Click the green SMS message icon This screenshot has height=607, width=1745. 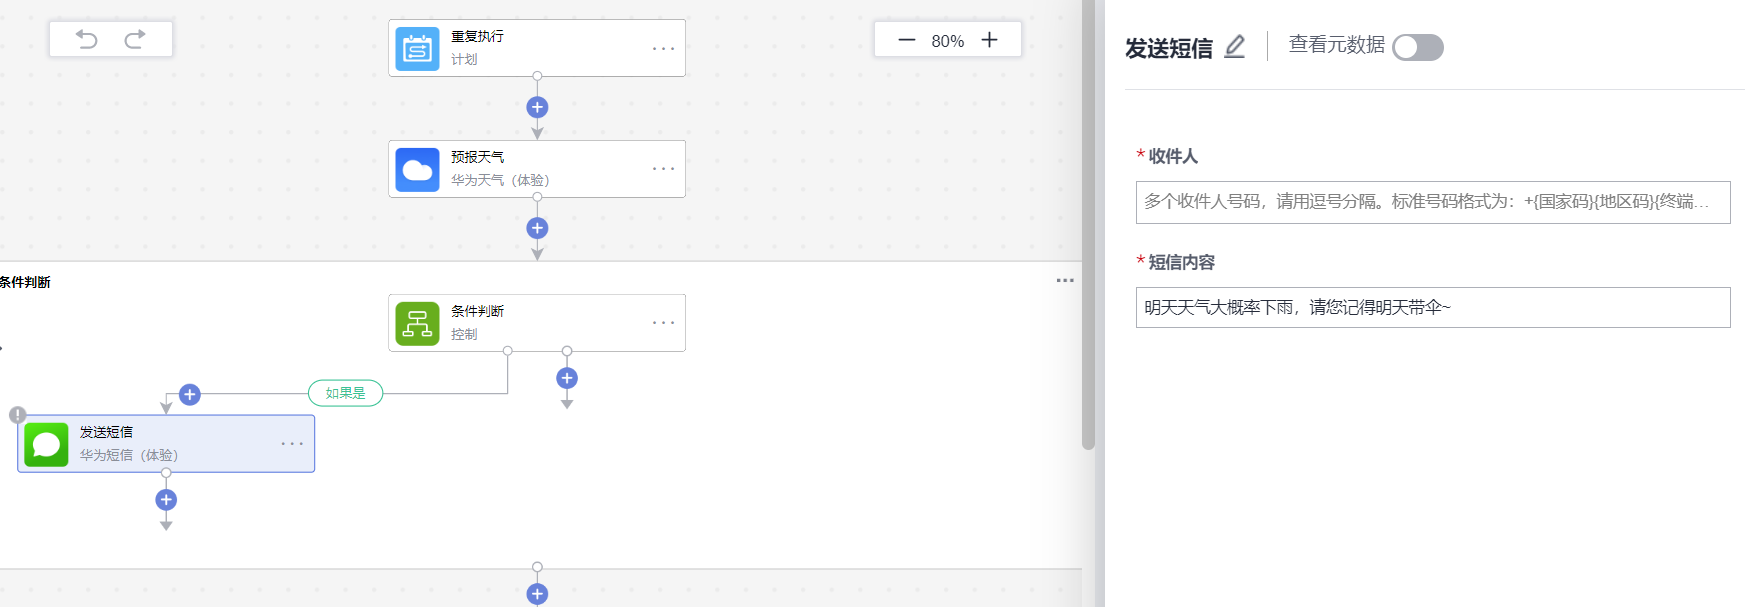(x=46, y=445)
